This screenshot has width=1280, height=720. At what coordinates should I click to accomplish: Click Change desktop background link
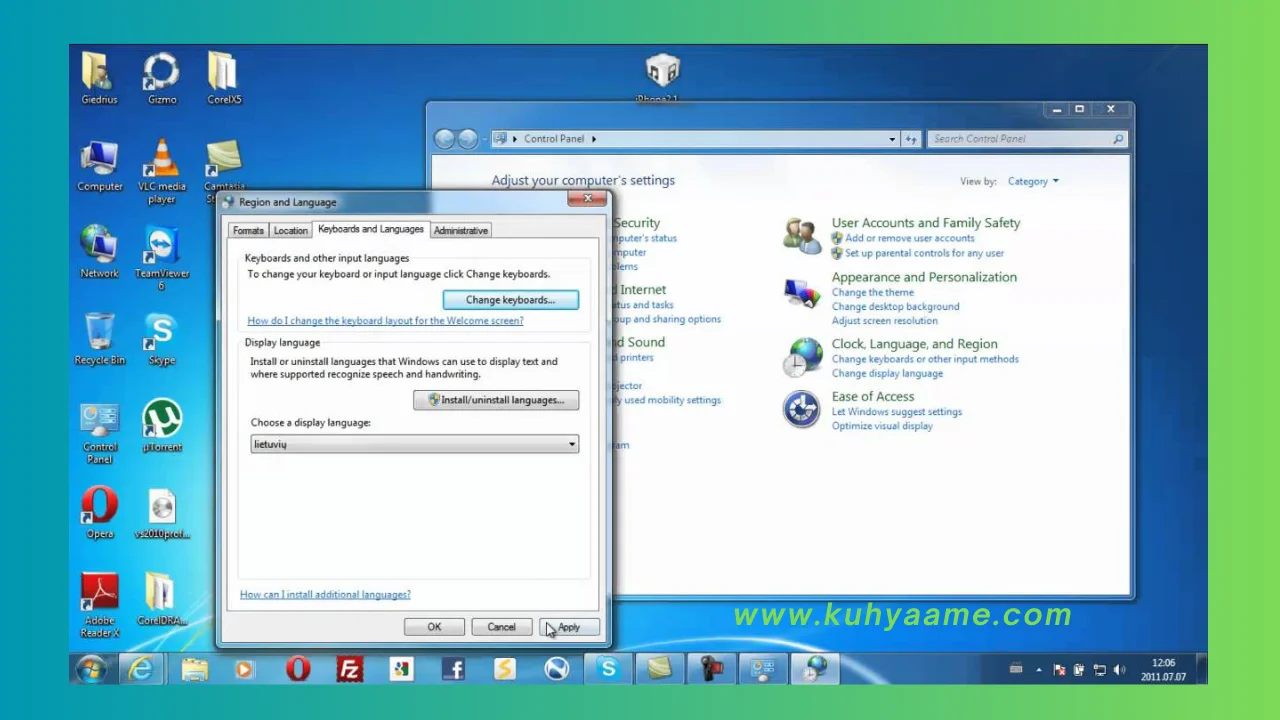895,307
